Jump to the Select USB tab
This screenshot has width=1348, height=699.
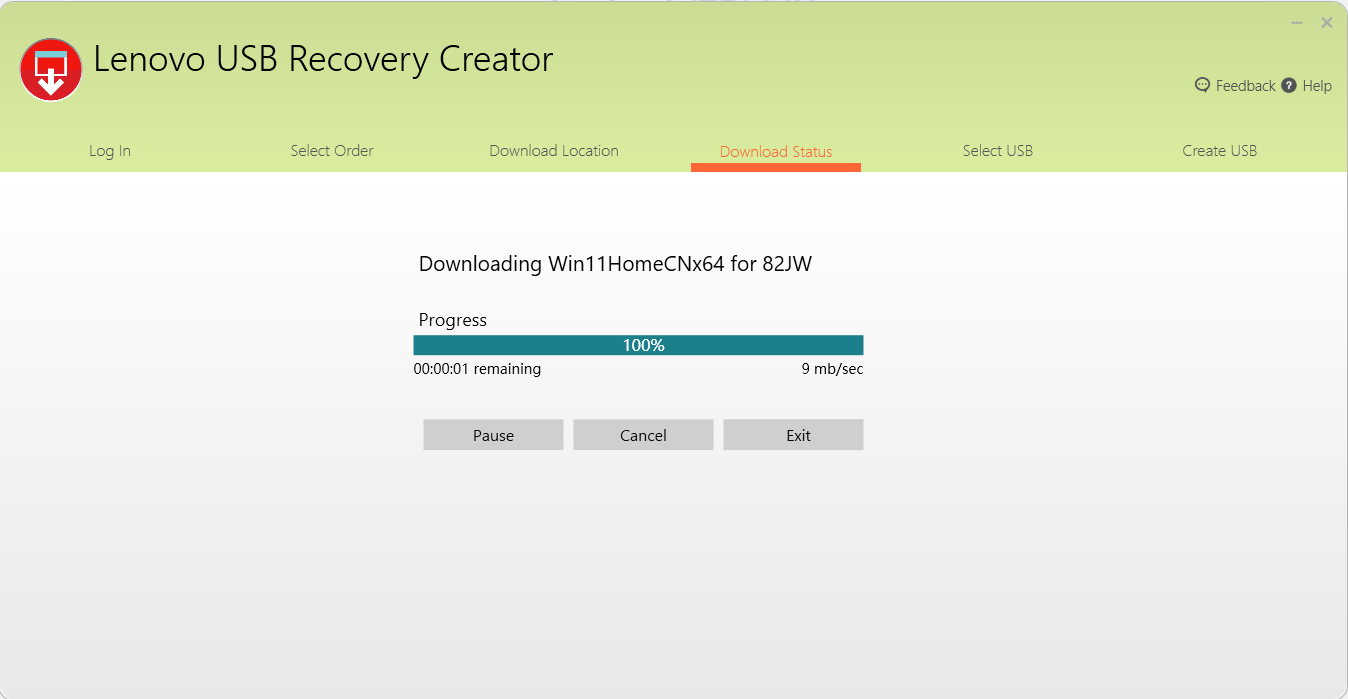[x=998, y=151]
